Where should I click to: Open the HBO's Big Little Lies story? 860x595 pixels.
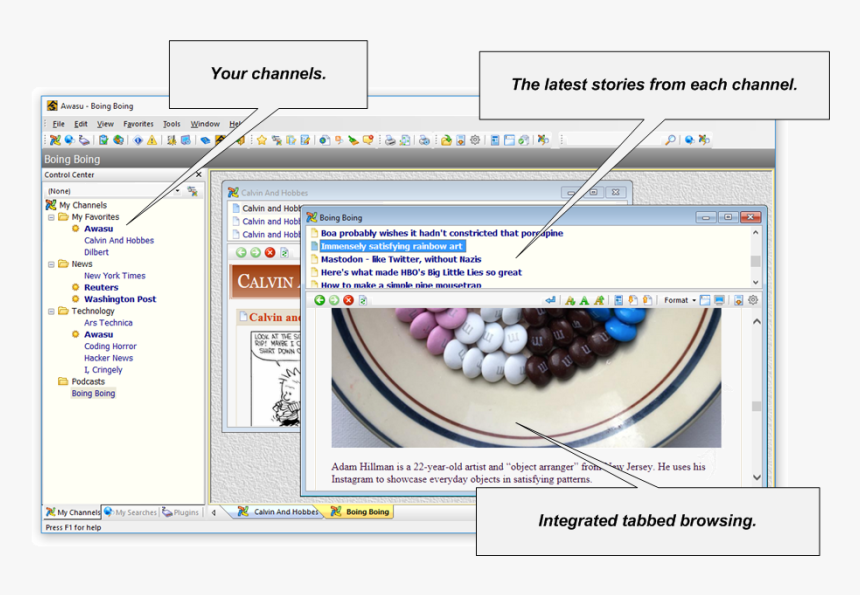421,273
